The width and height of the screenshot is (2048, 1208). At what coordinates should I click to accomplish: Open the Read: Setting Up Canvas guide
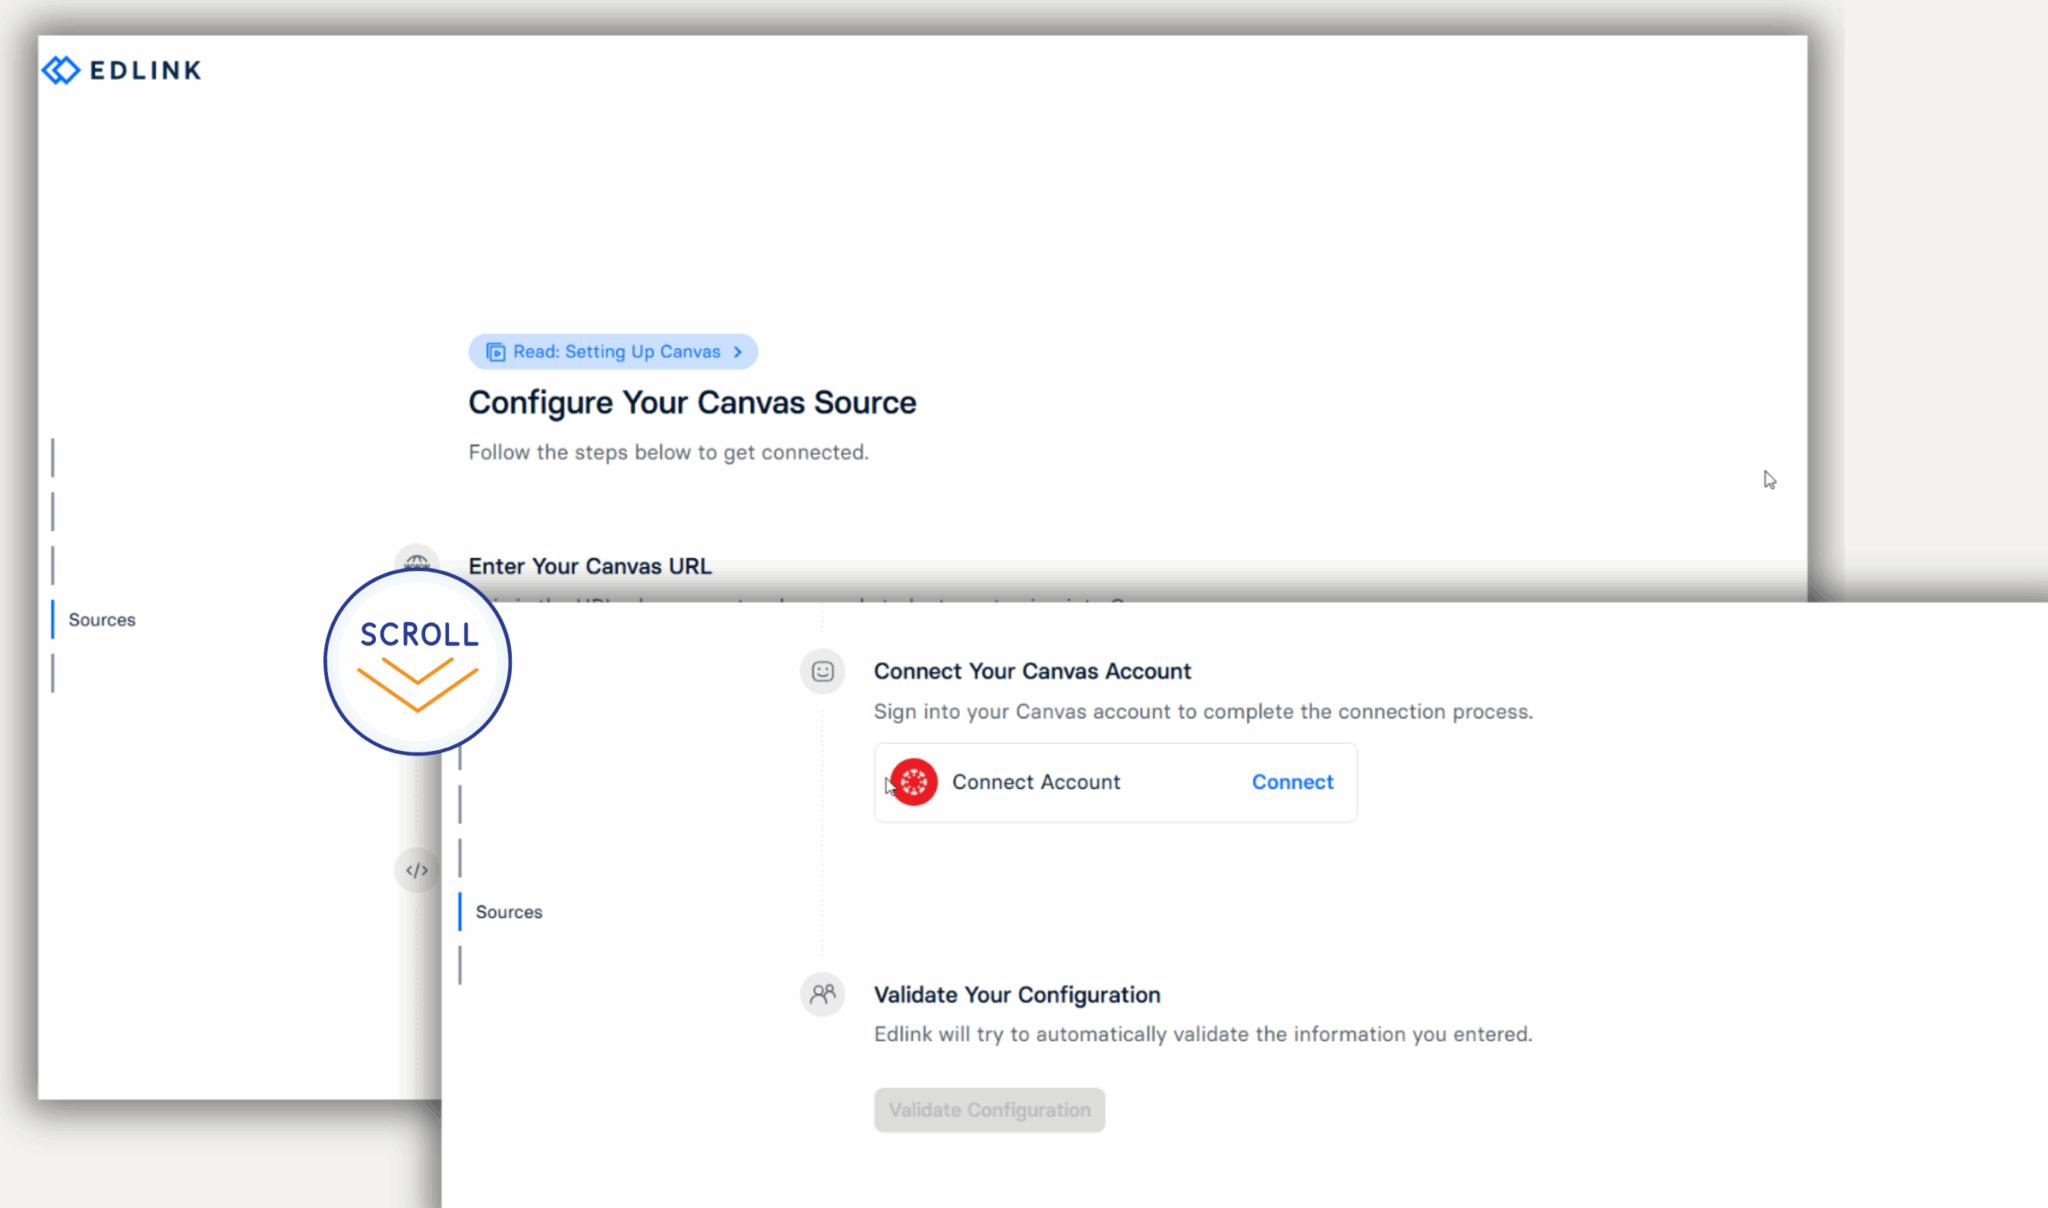614,351
